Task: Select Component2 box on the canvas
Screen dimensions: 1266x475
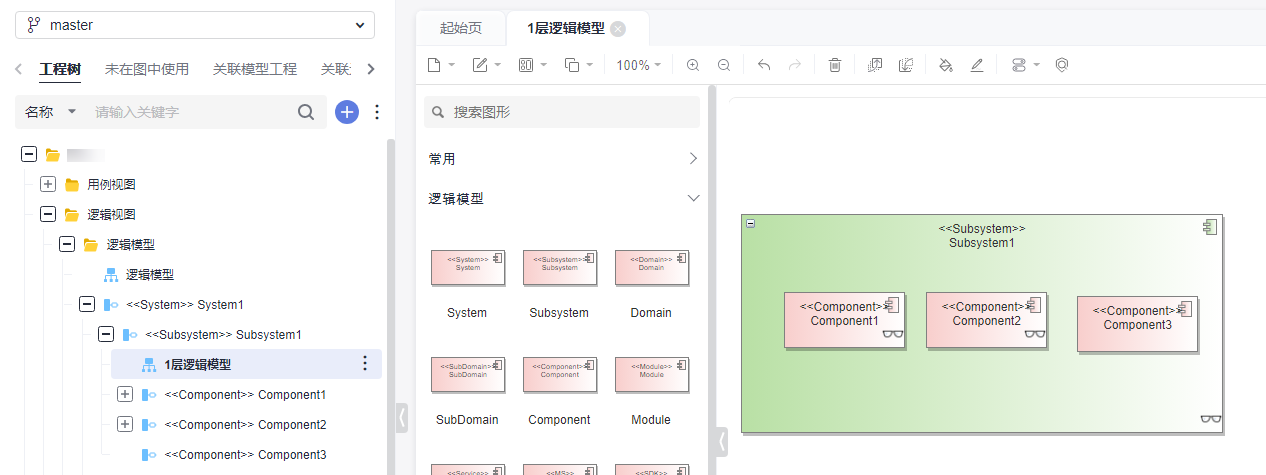Action: [x=987, y=320]
